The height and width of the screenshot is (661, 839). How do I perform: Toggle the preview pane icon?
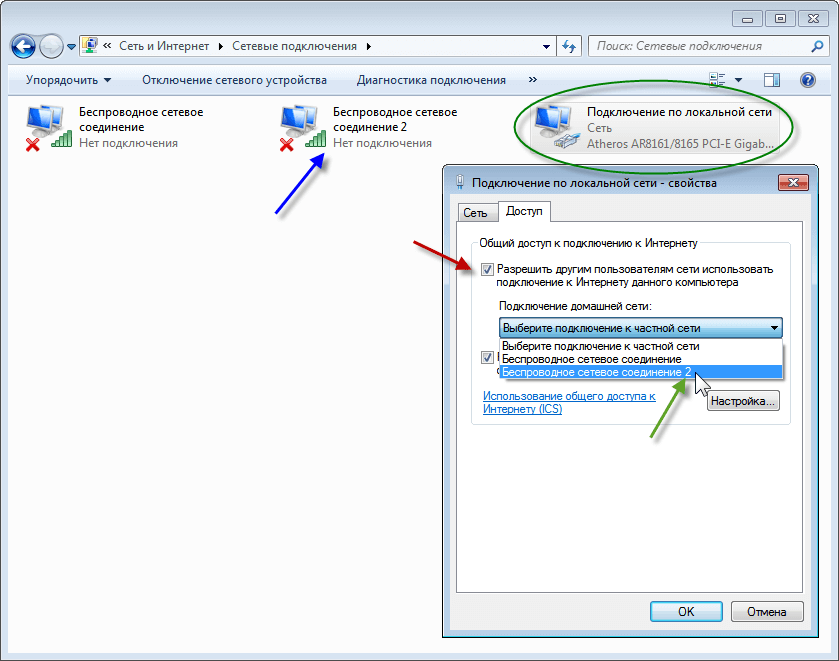click(x=772, y=80)
